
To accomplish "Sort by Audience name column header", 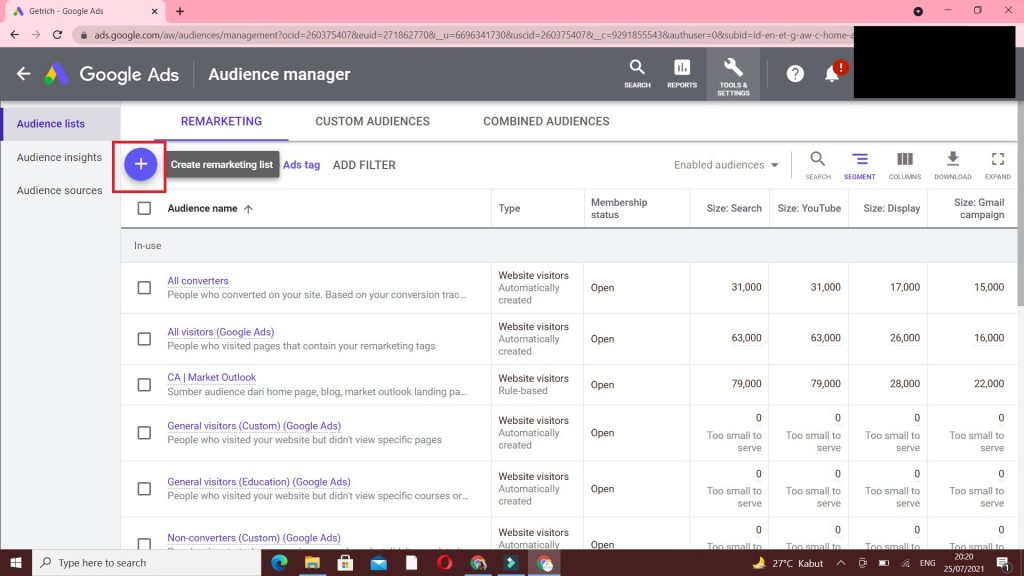I will click(x=203, y=209).
